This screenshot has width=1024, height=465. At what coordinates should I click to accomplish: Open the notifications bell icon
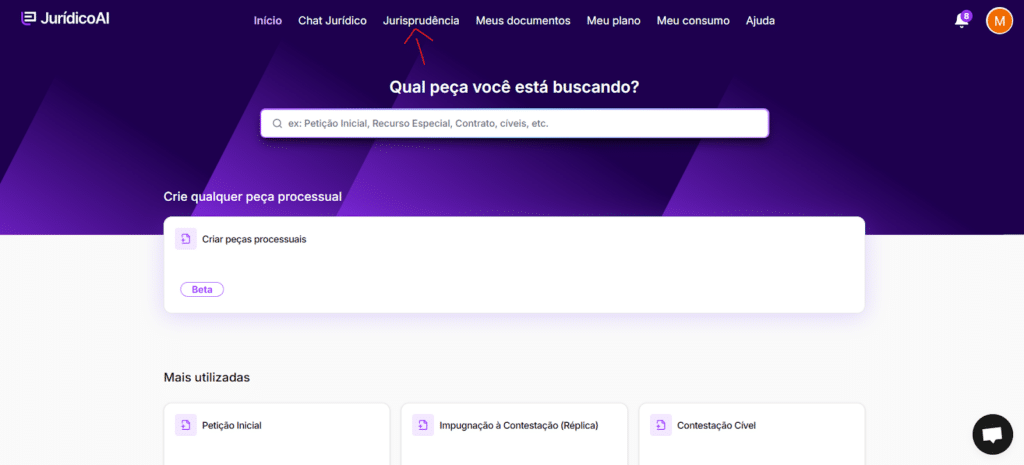pyautogui.click(x=961, y=21)
